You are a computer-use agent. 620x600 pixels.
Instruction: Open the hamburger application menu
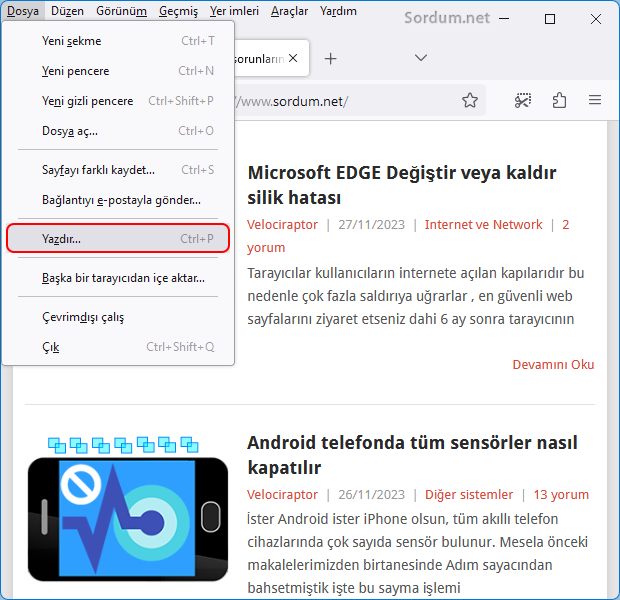(x=595, y=100)
